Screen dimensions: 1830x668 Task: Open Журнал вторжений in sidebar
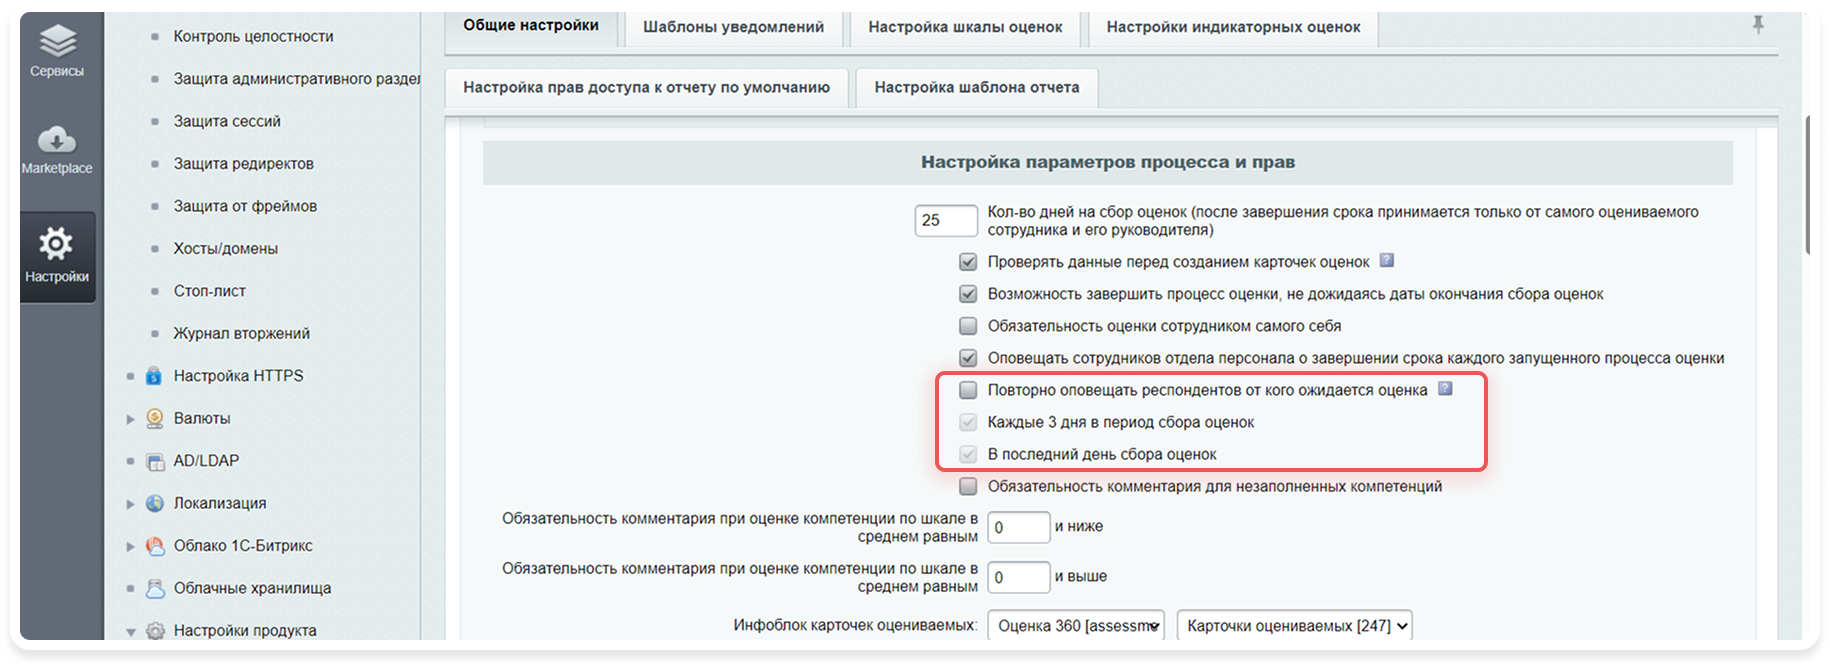[x=242, y=334]
